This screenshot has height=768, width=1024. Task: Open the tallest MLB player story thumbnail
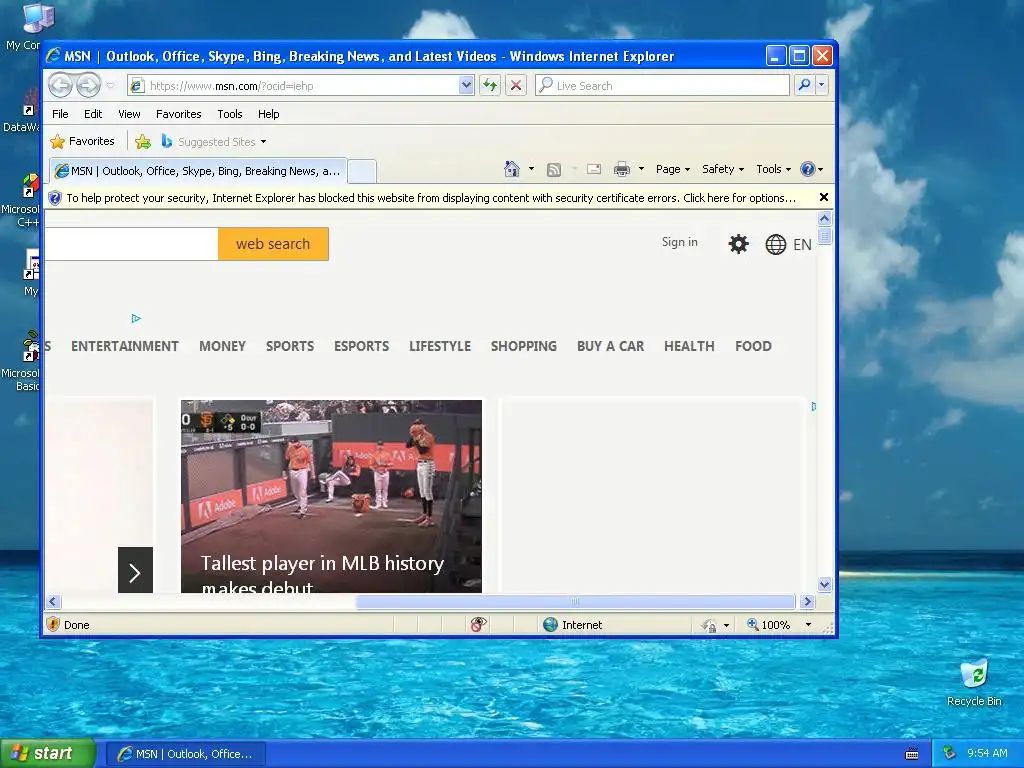click(x=331, y=496)
